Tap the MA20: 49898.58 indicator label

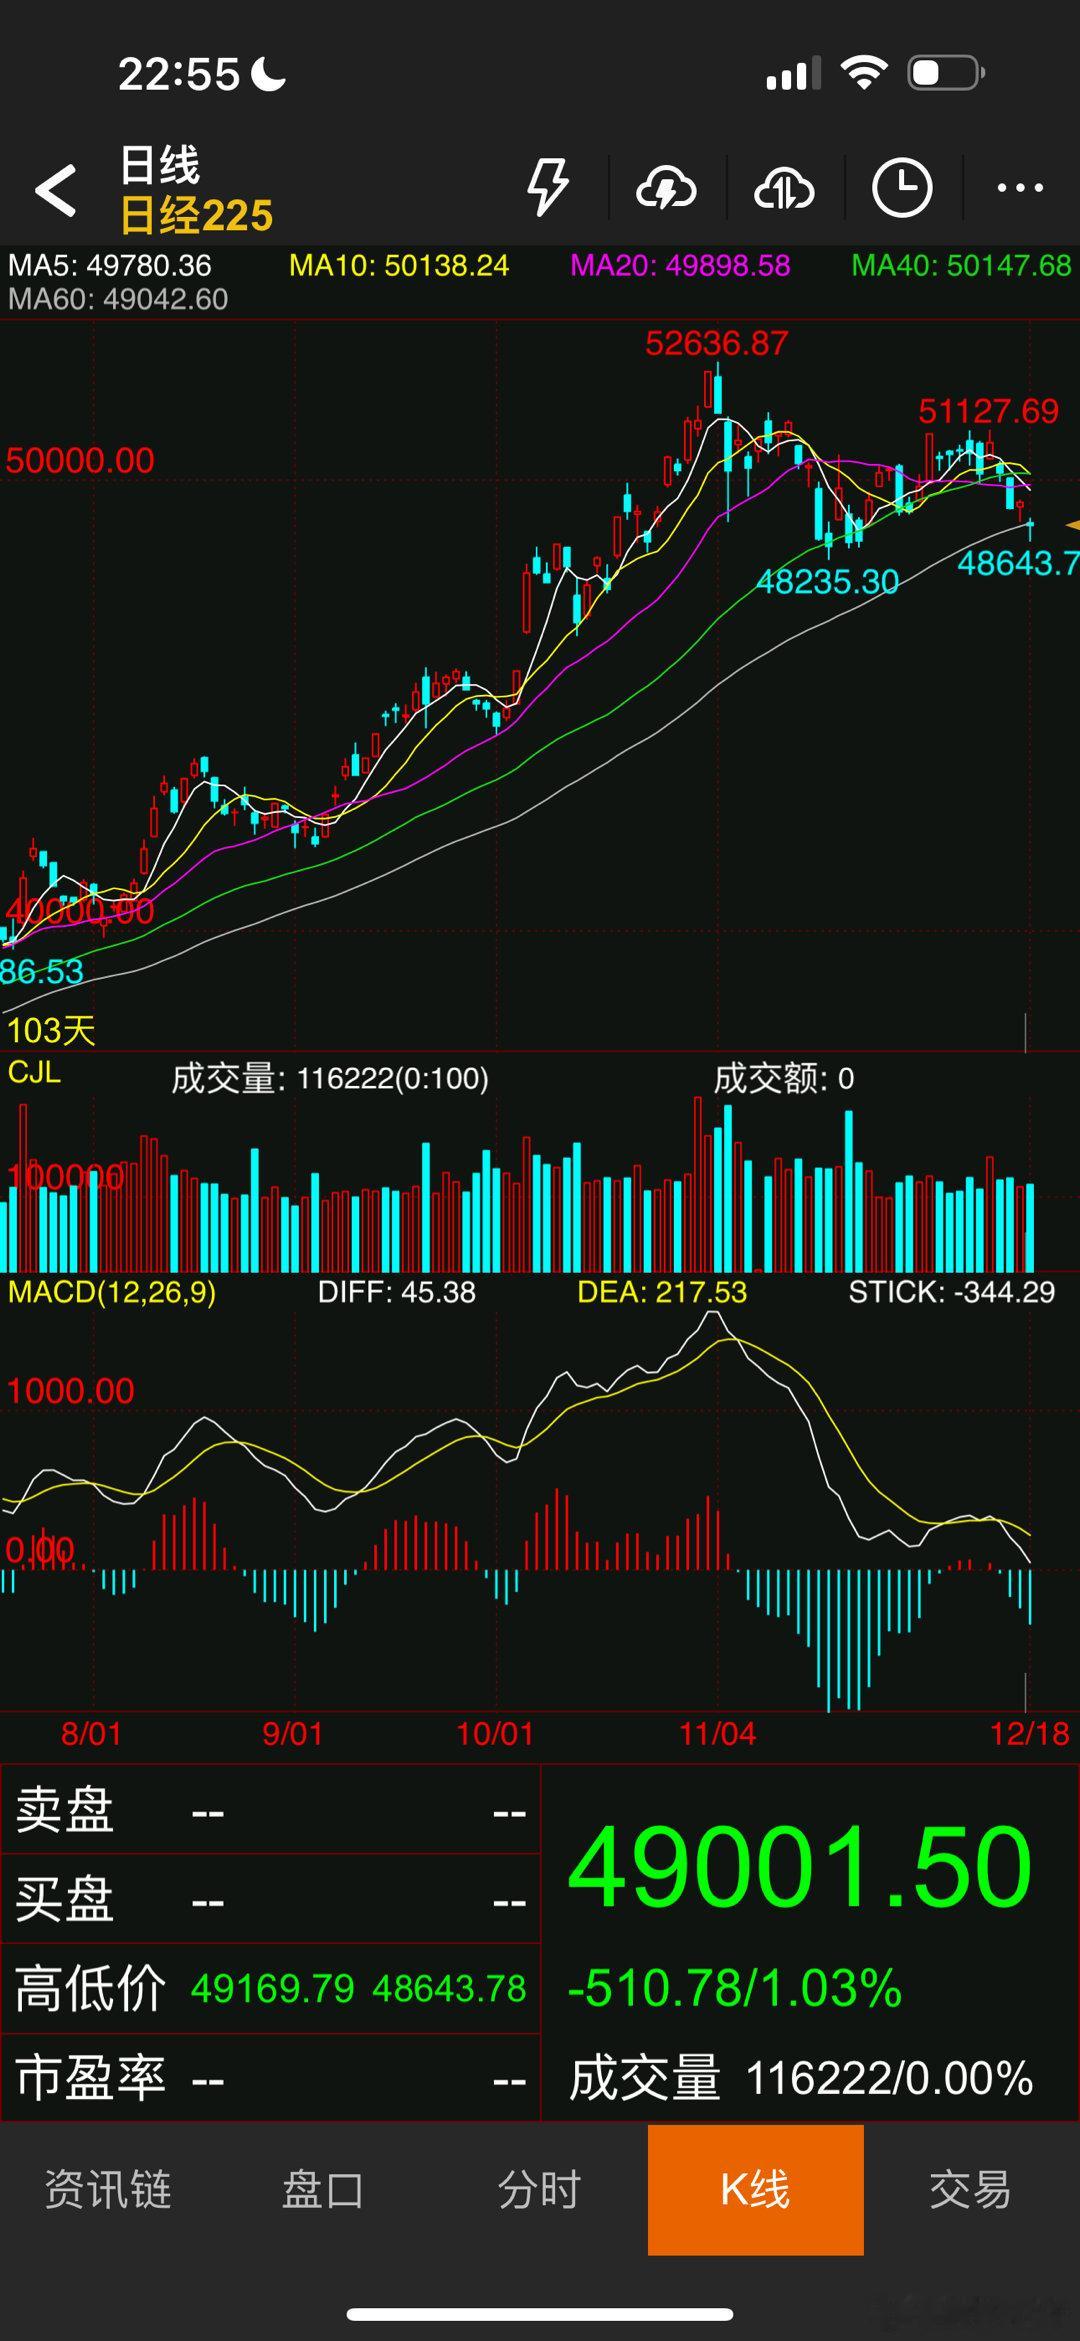point(680,266)
